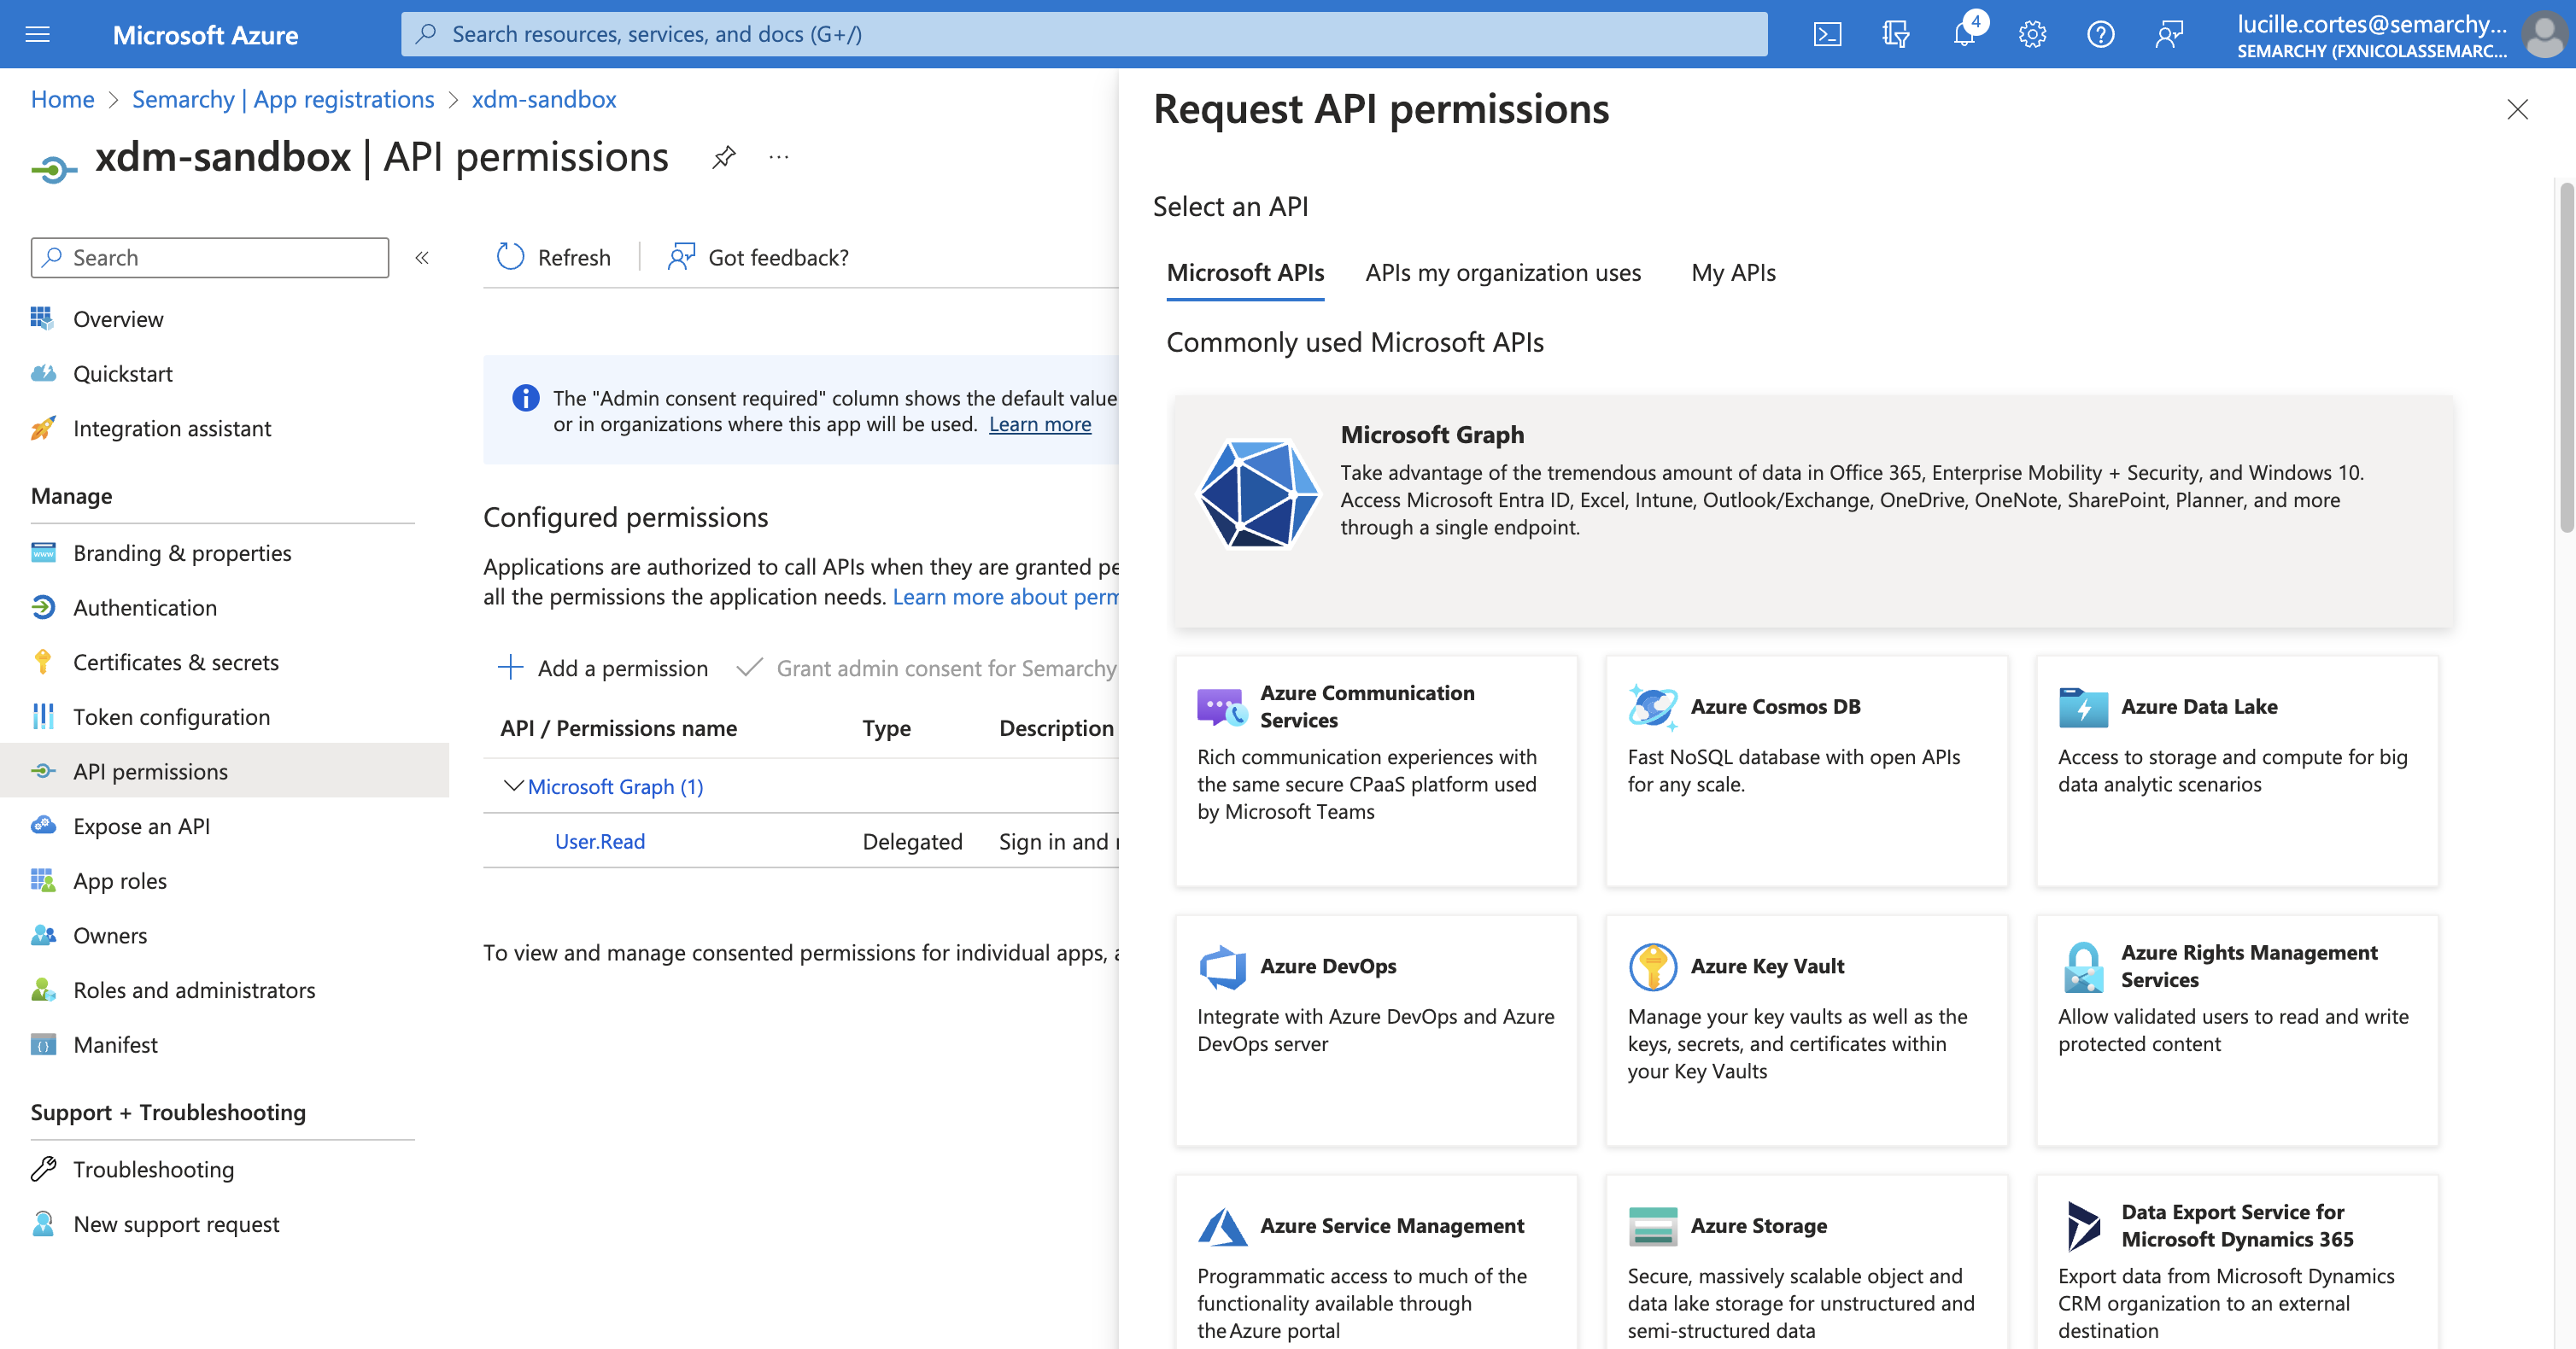Pin the API permissions page
2576x1349 pixels.
(x=722, y=157)
